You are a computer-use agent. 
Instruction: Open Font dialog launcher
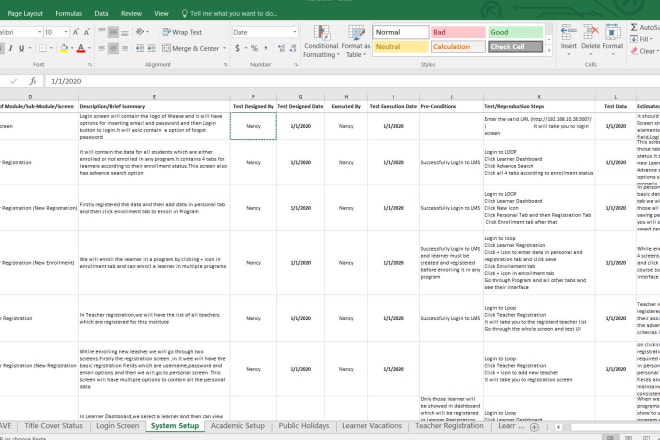point(90,65)
